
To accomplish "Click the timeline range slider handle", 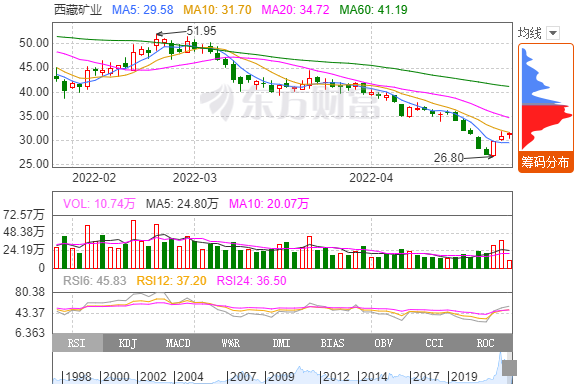I will (509, 368).
